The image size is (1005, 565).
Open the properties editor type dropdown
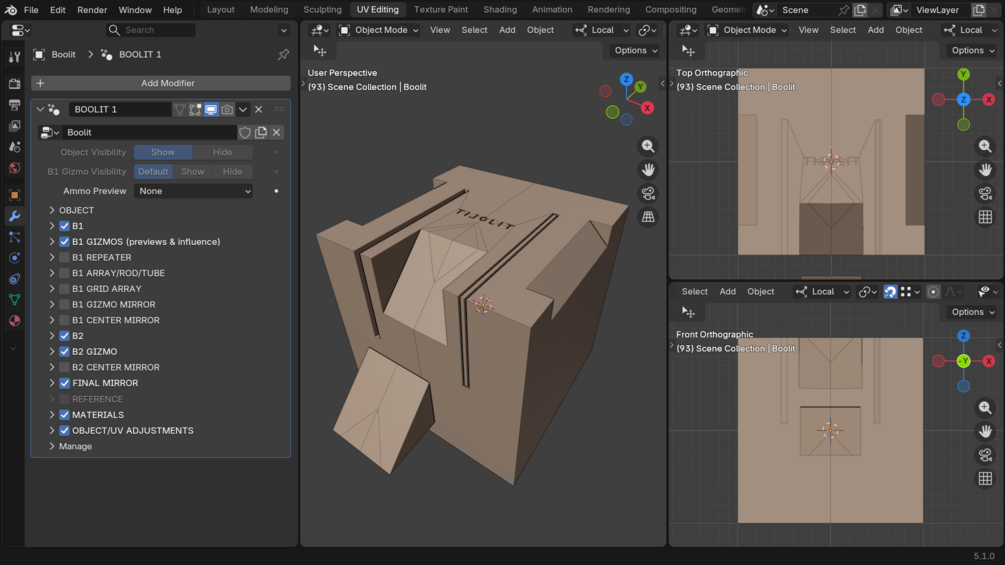[x=21, y=30]
